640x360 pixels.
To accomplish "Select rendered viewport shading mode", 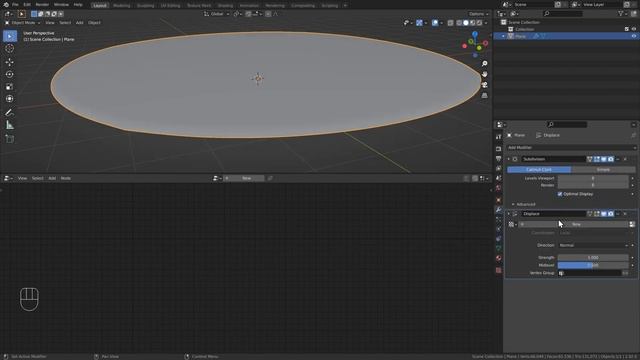I will tap(479, 23).
